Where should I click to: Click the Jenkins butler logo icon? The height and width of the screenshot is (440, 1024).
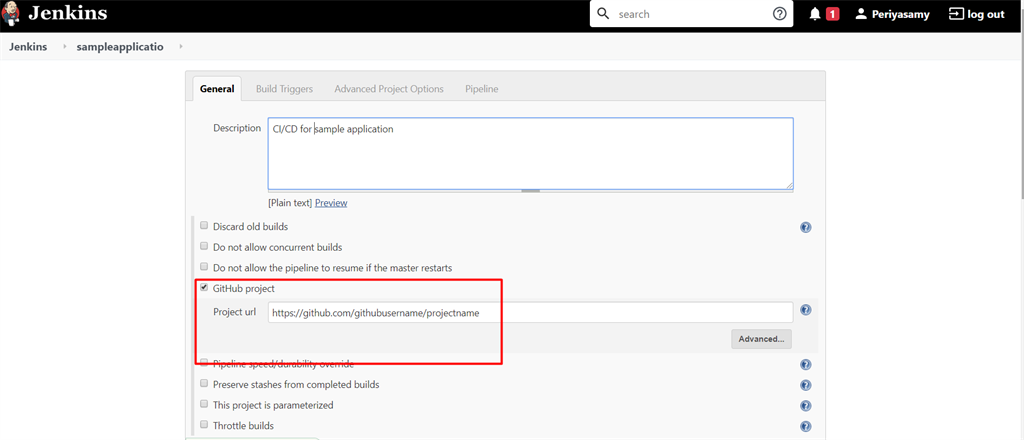pos(10,13)
